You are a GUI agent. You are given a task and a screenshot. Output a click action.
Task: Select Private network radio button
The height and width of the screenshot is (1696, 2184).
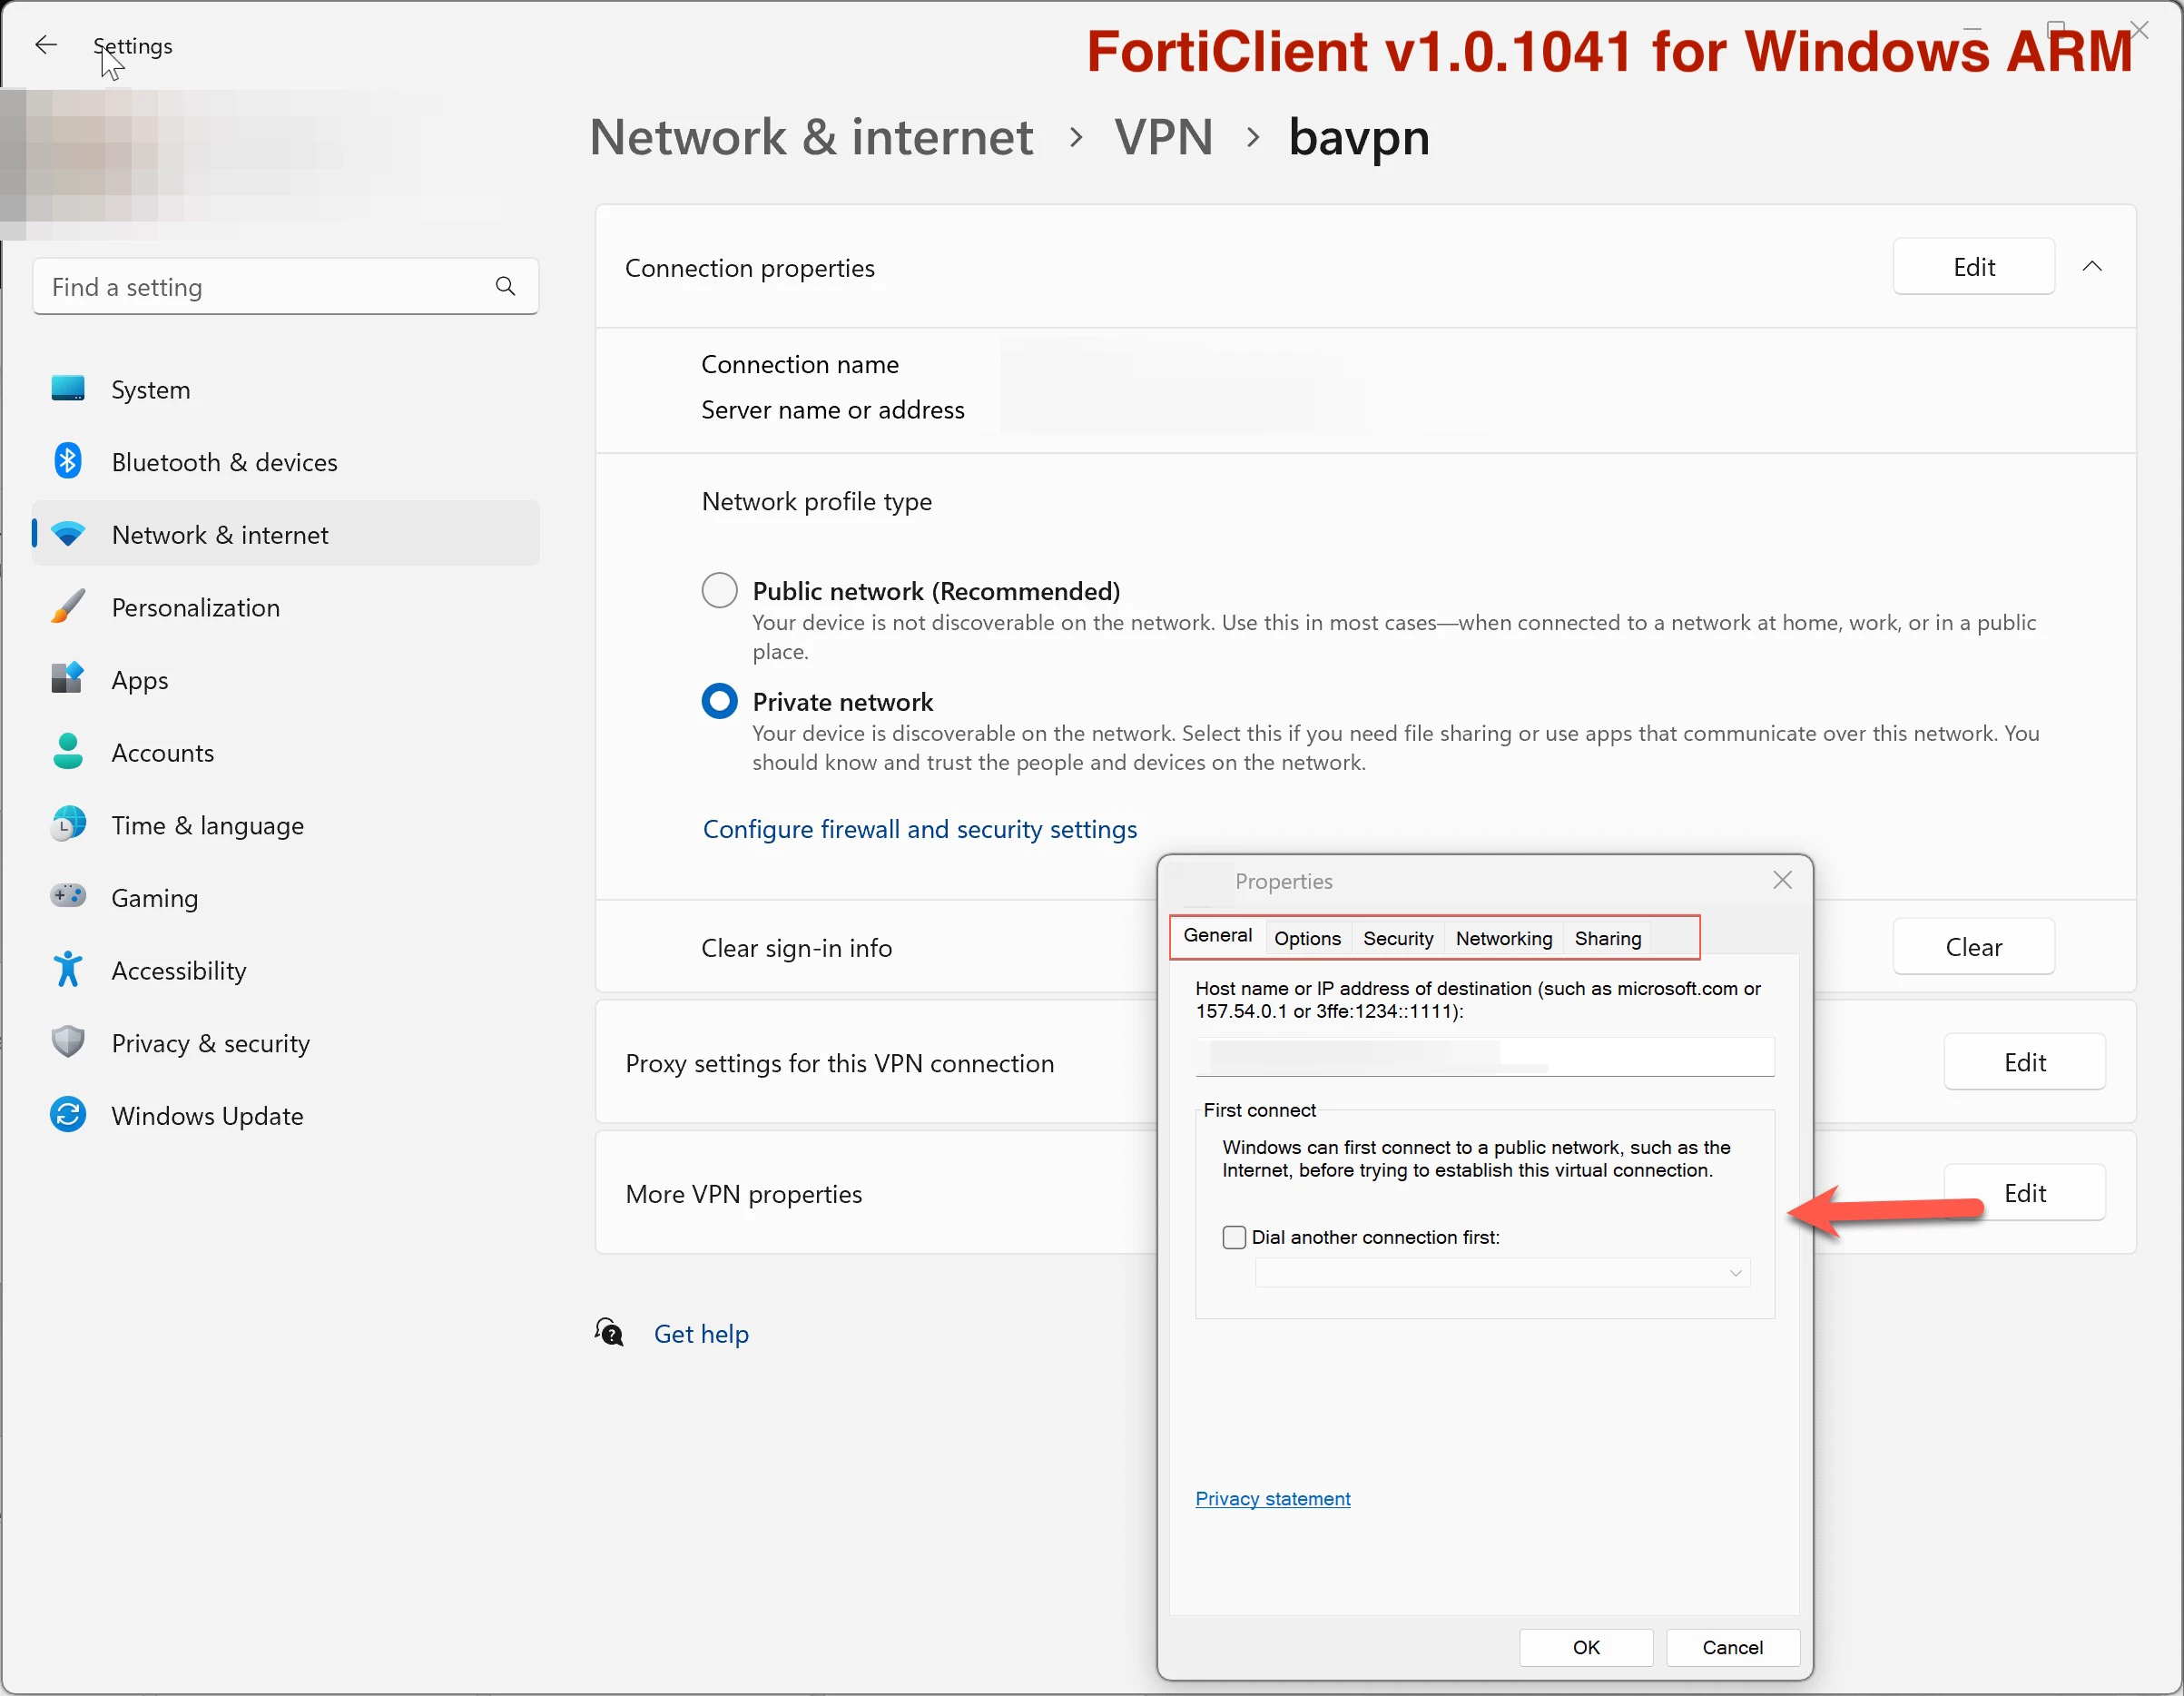click(x=720, y=702)
